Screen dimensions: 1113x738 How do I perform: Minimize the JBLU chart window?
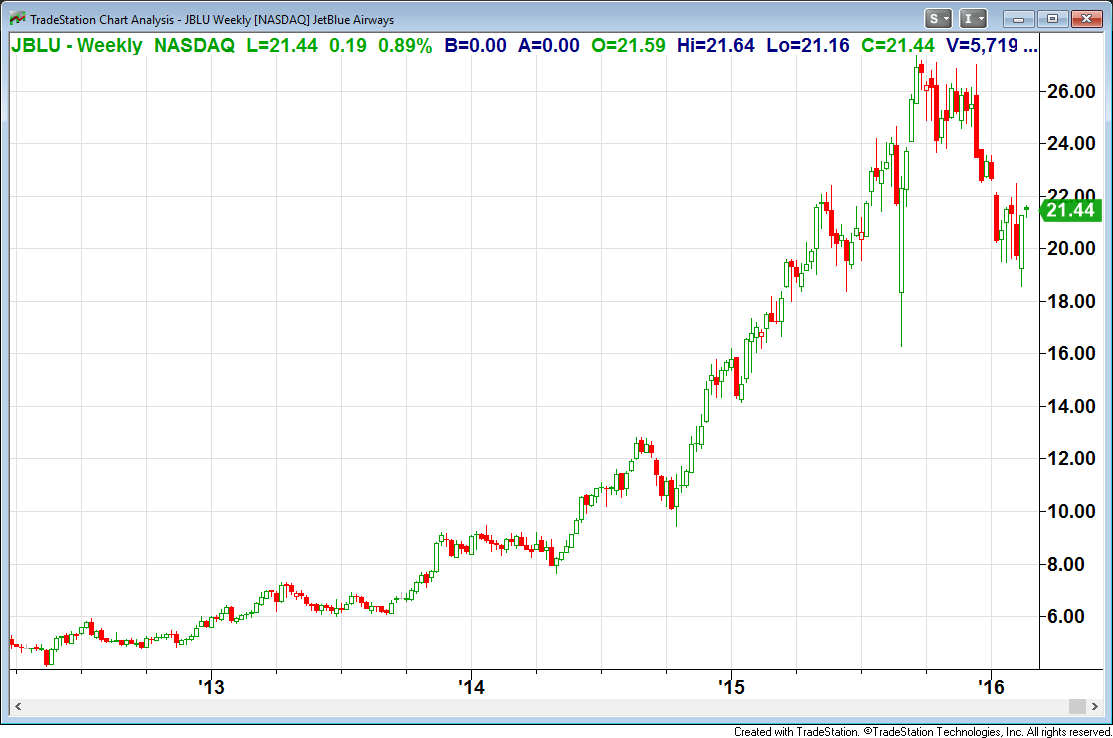point(1019,19)
